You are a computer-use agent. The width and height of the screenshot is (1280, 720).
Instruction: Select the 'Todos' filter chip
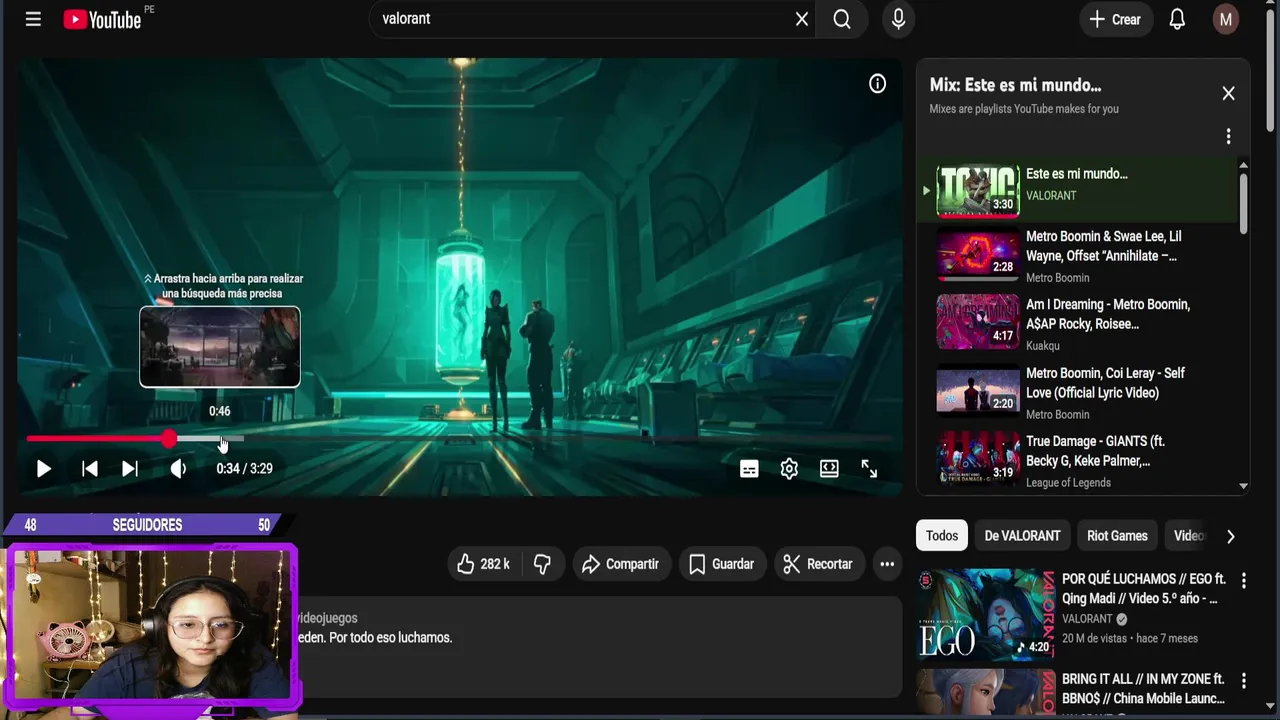(941, 536)
